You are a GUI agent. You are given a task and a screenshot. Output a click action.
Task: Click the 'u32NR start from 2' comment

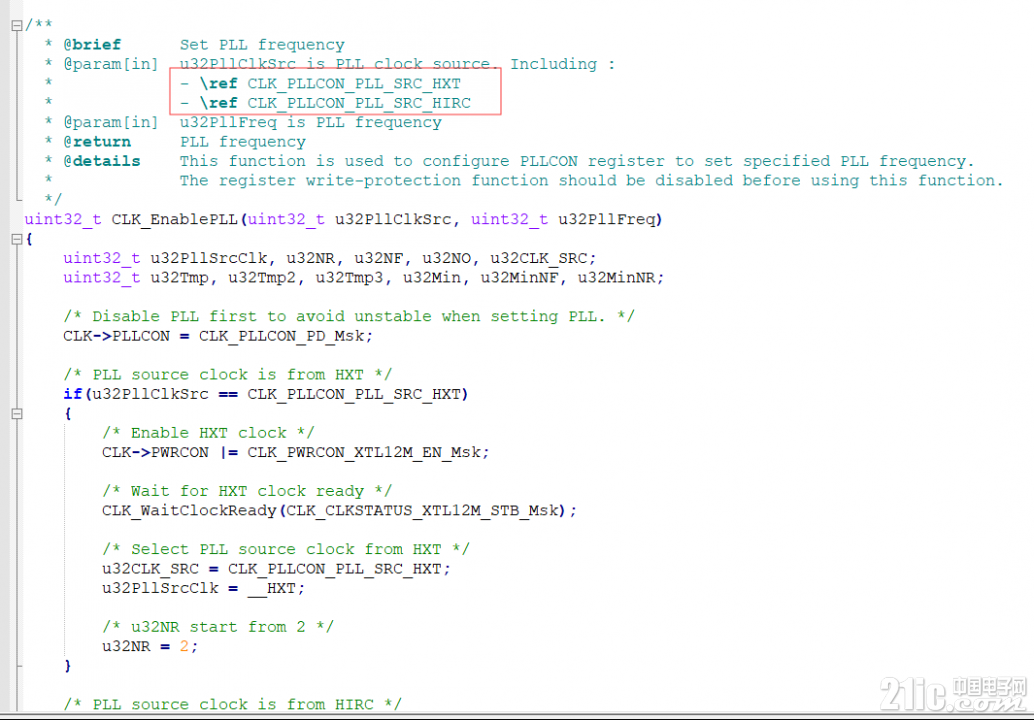pos(218,627)
